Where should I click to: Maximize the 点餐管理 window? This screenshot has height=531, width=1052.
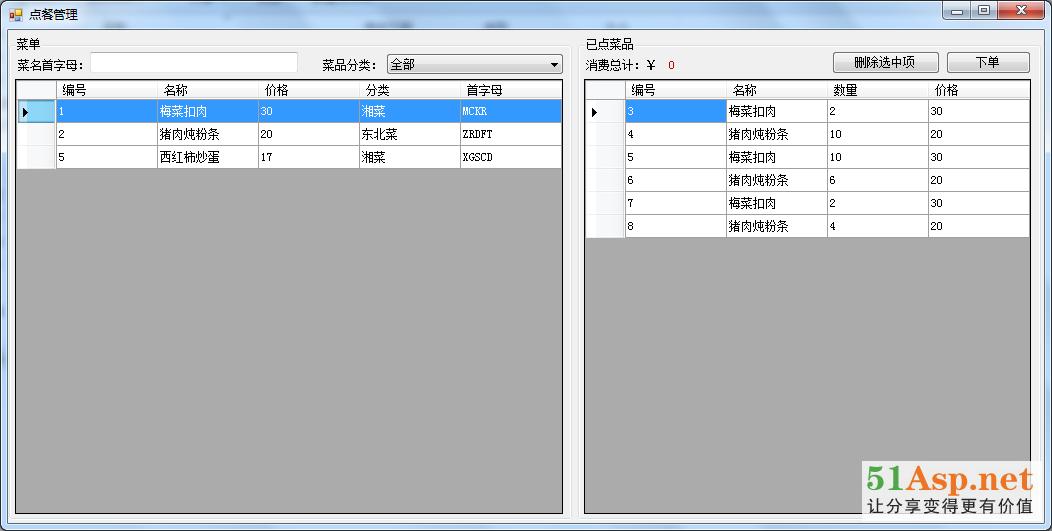[984, 11]
